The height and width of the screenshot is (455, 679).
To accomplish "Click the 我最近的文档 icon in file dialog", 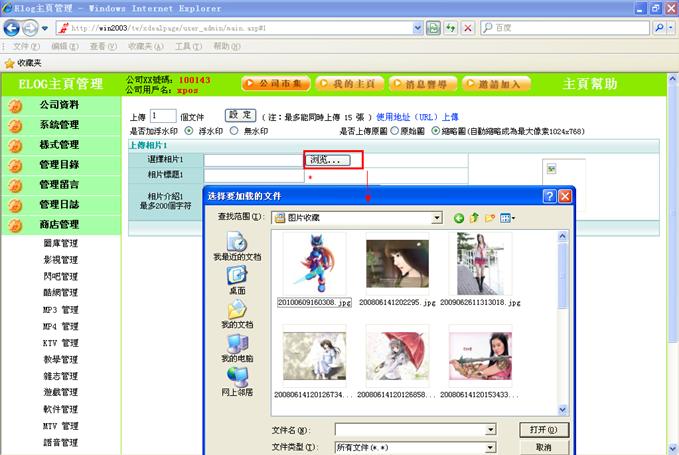I will click(x=237, y=244).
